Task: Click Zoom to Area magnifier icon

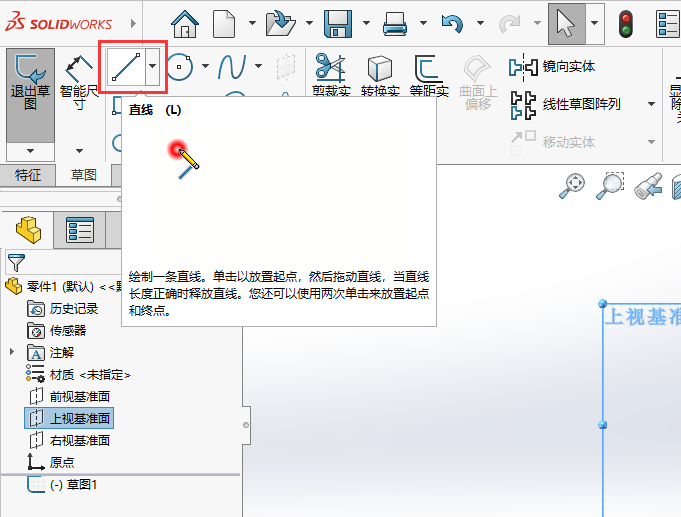Action: (610, 186)
